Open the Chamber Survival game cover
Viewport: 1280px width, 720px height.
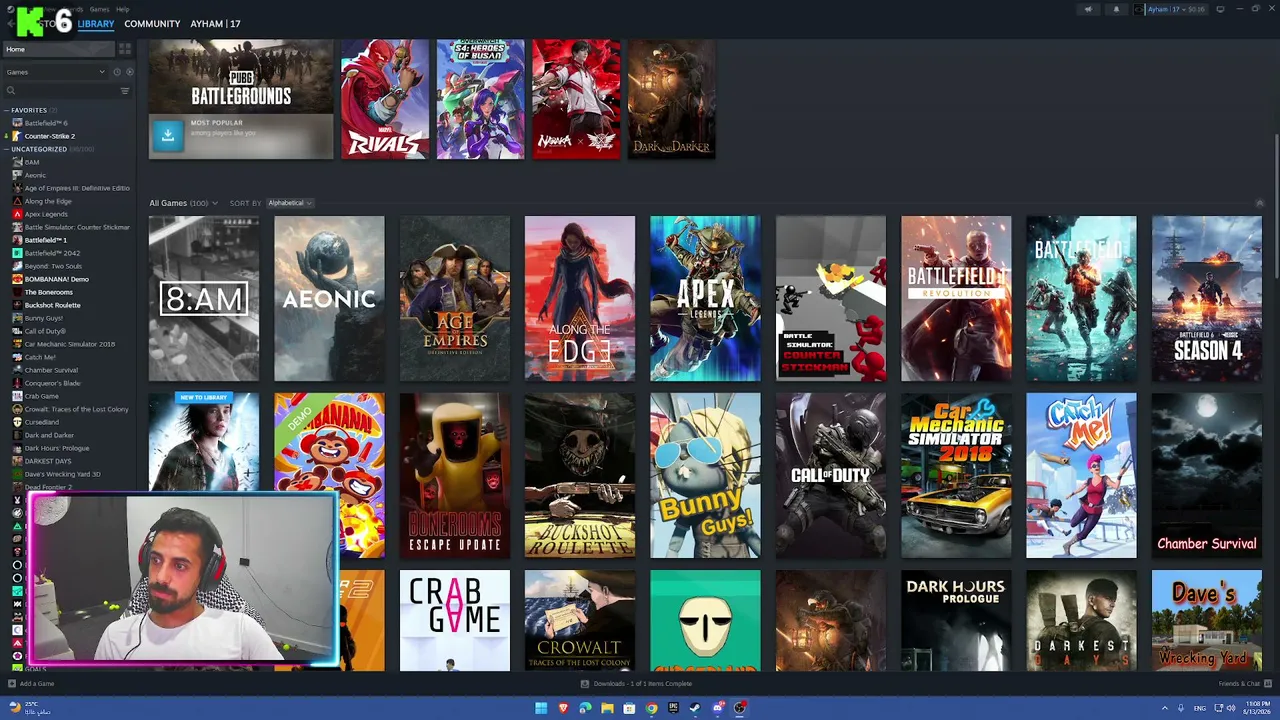click(1207, 475)
